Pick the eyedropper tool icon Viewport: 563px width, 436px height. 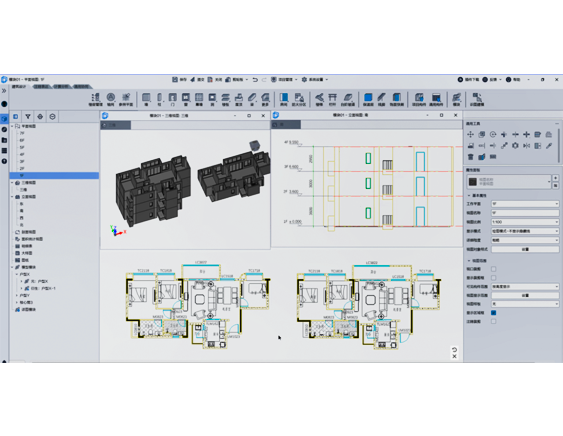tap(549, 145)
